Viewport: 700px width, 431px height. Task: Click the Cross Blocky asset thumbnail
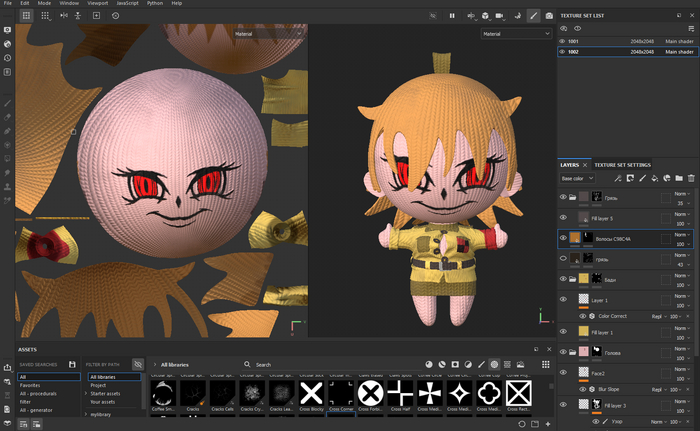(311, 393)
